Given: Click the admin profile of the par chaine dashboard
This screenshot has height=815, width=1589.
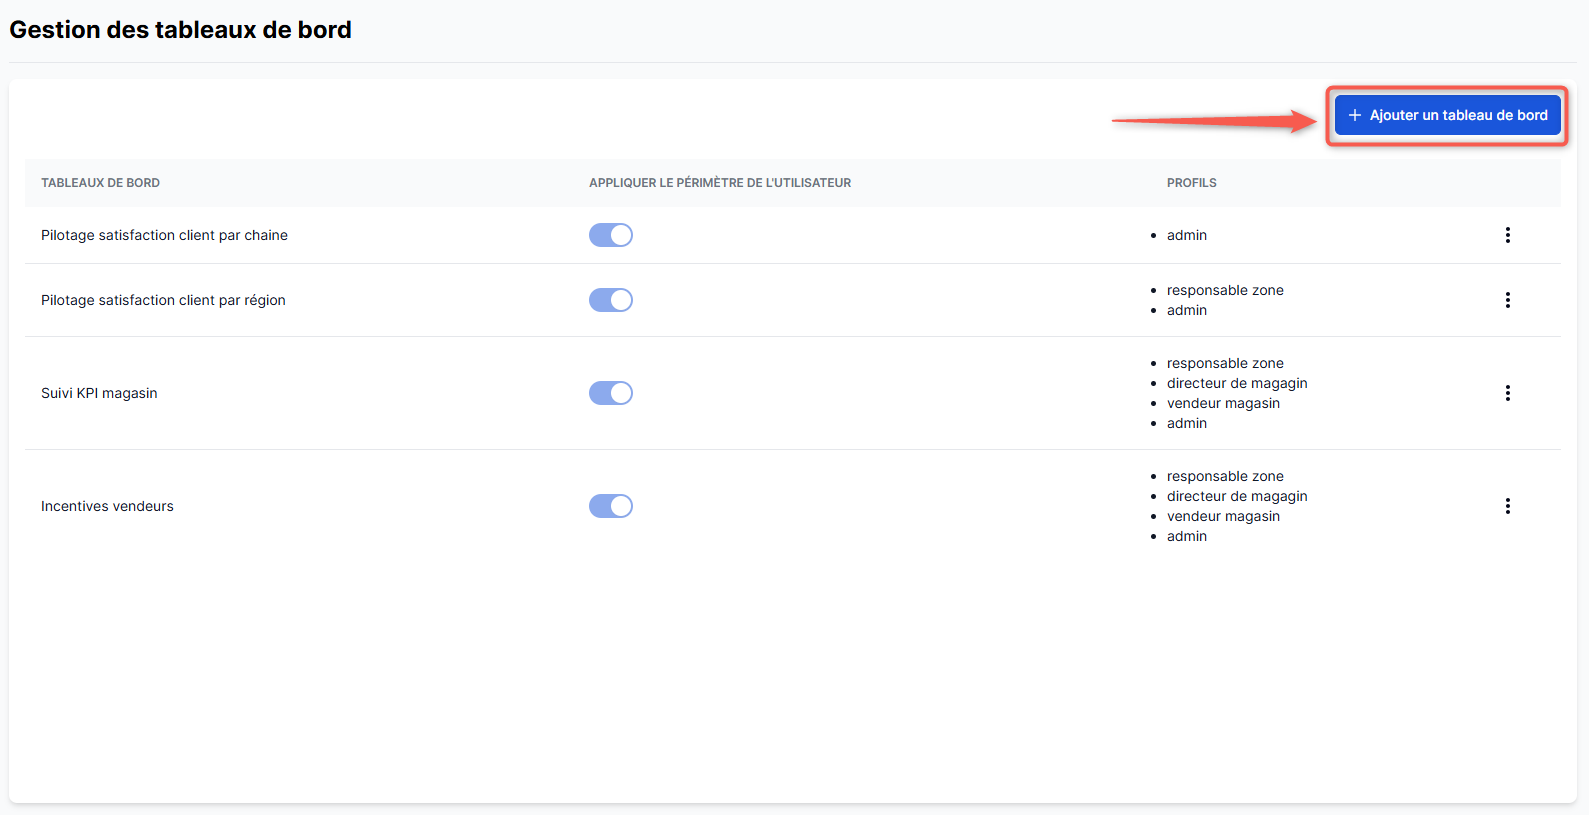Looking at the screenshot, I should pyautogui.click(x=1186, y=235).
